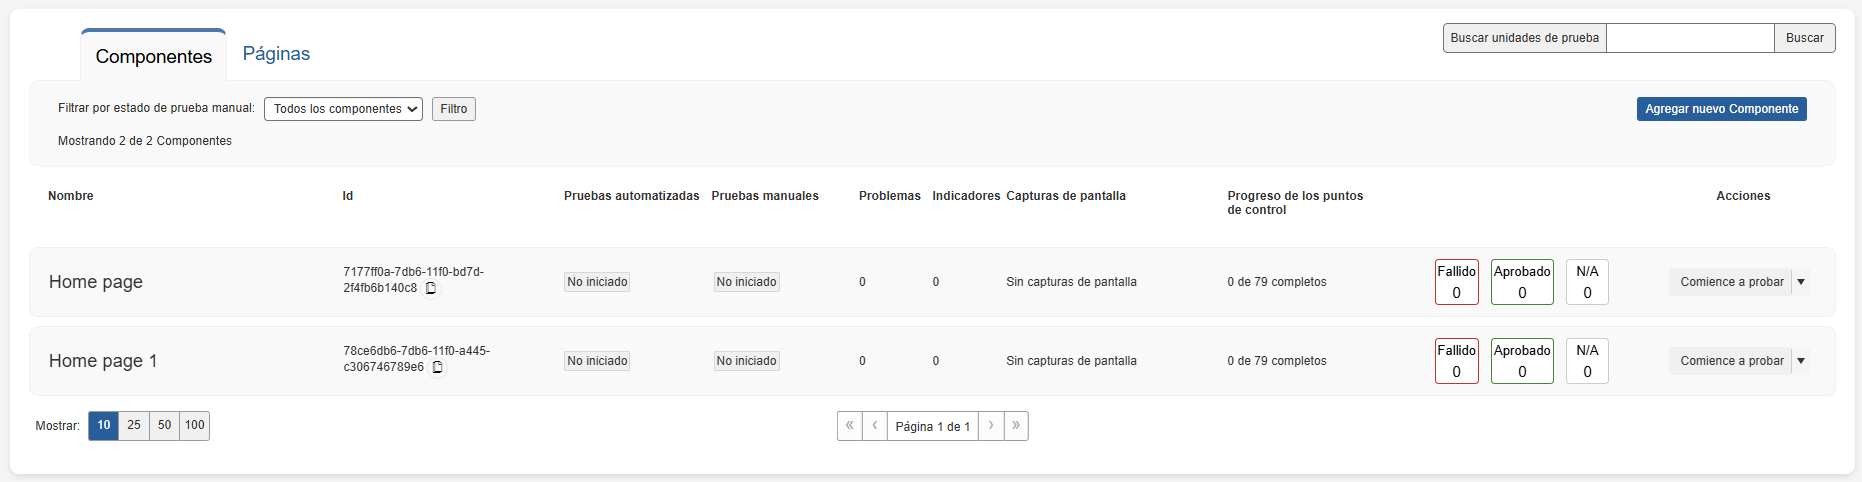Screen dimensions: 1862x482
Task: Copy the Home page component ID
Action: pyautogui.click(x=431, y=288)
